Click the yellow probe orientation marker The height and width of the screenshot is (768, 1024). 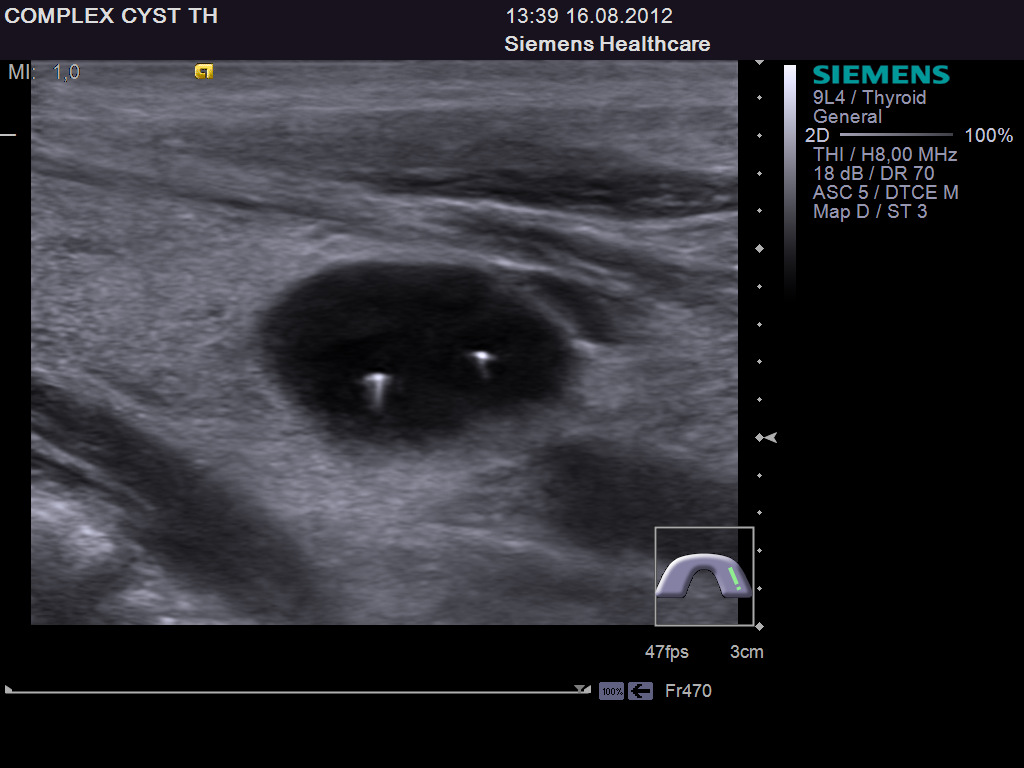[x=204, y=72]
